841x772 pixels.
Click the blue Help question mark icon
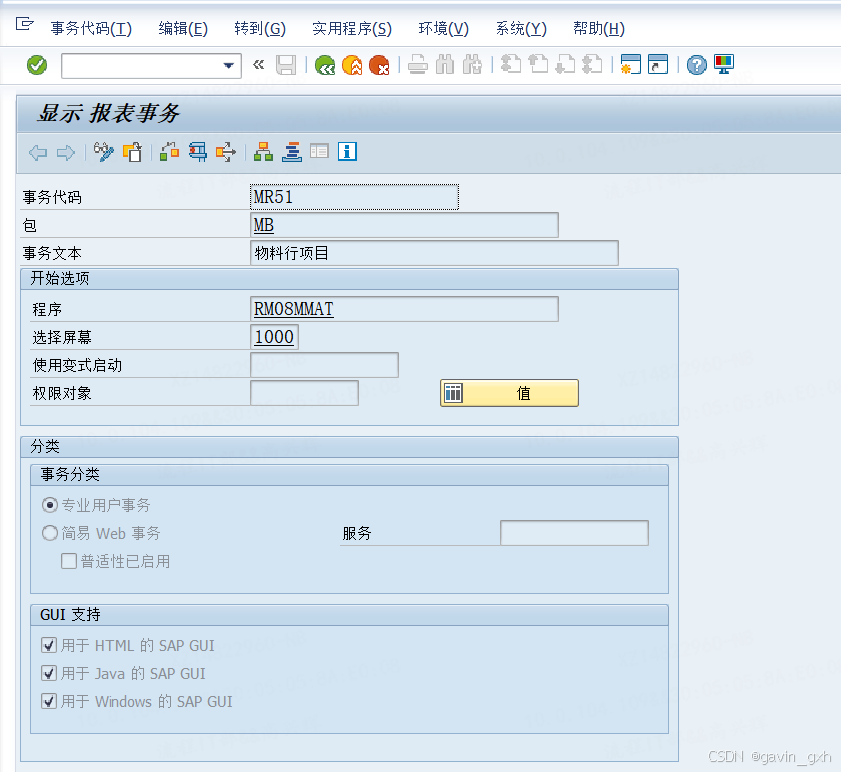697,65
